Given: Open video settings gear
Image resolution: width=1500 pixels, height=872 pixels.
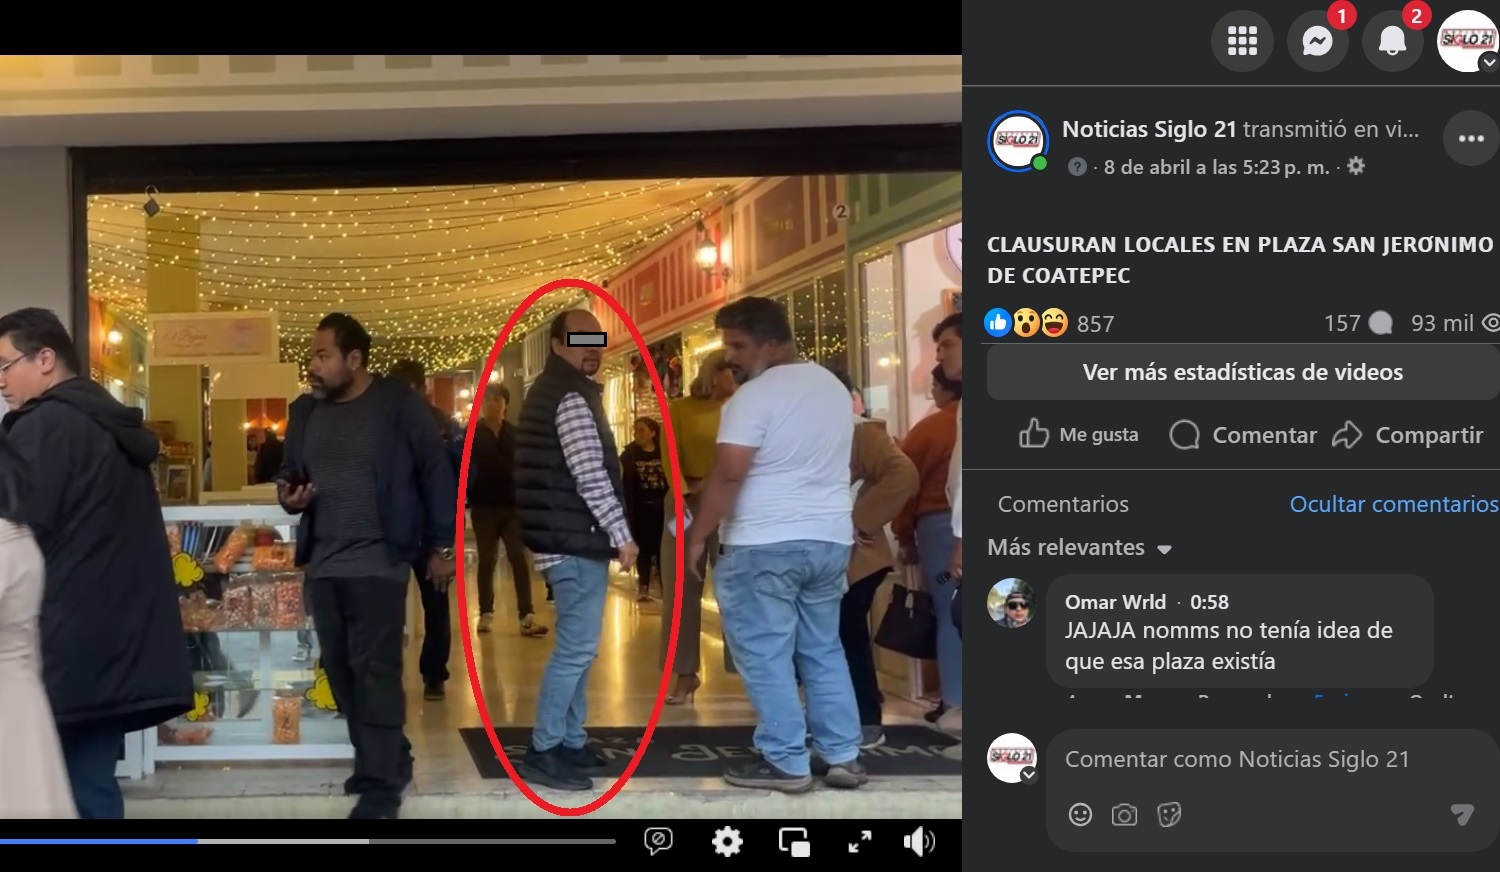Looking at the screenshot, I should pos(727,842).
